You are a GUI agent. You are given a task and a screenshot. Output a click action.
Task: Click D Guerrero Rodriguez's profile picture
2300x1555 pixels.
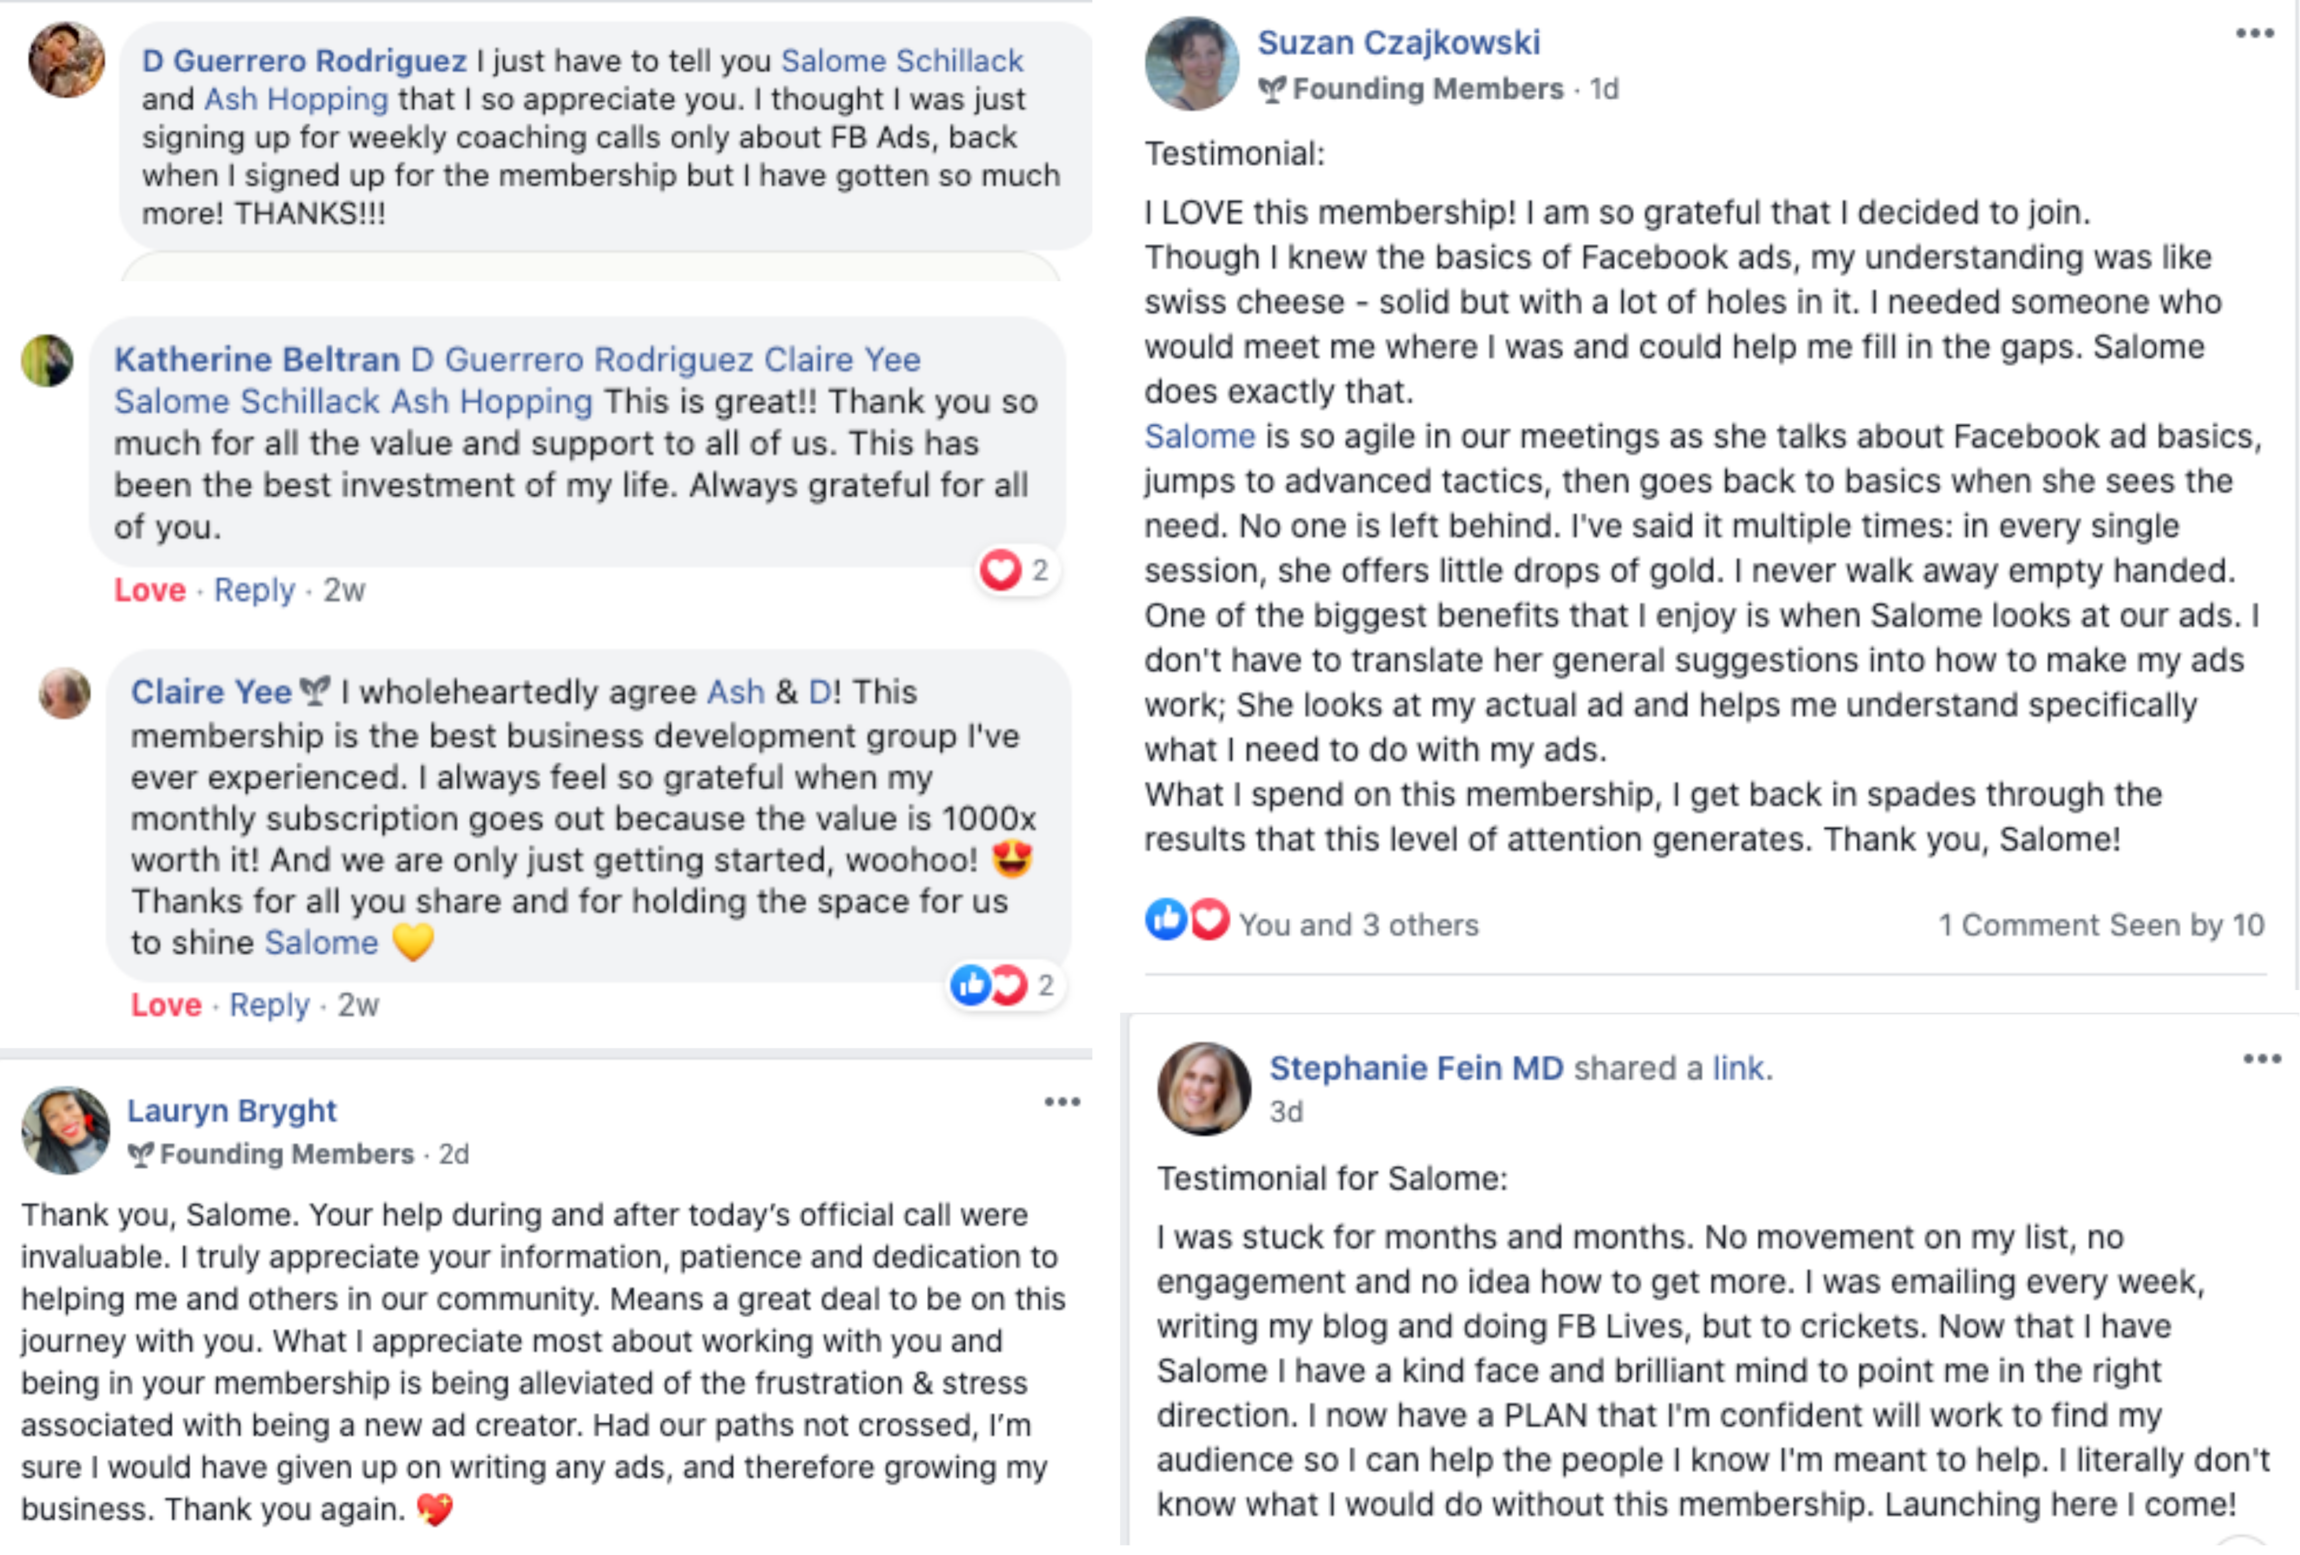[66, 60]
